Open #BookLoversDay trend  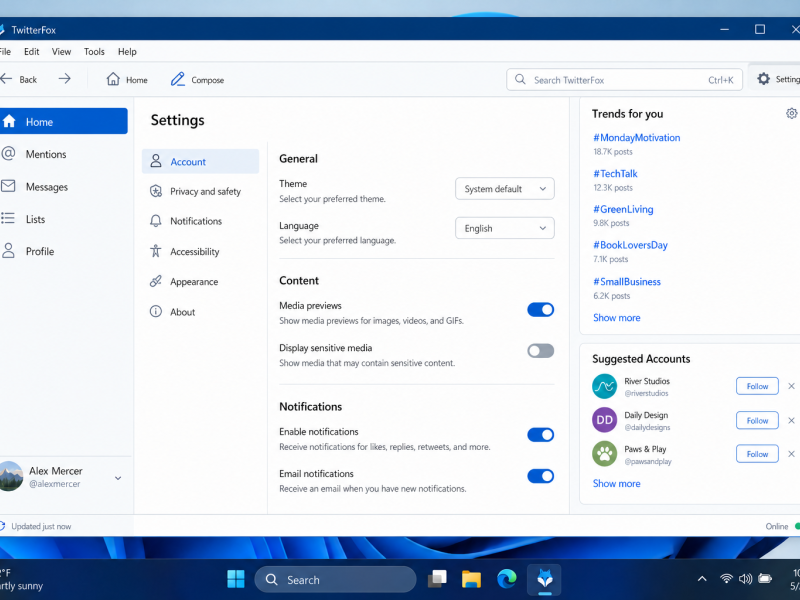(x=630, y=245)
